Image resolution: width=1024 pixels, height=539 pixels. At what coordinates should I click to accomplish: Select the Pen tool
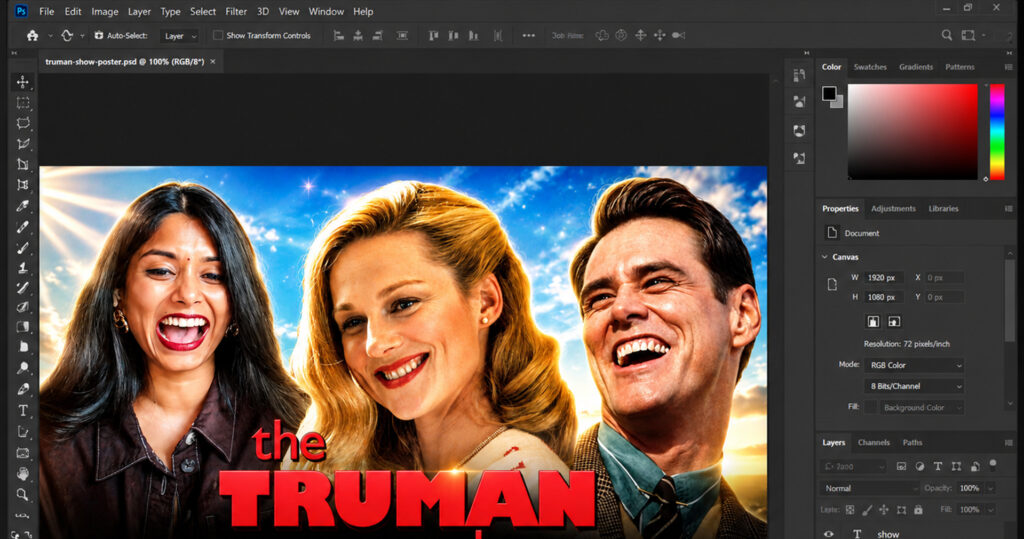click(x=23, y=389)
